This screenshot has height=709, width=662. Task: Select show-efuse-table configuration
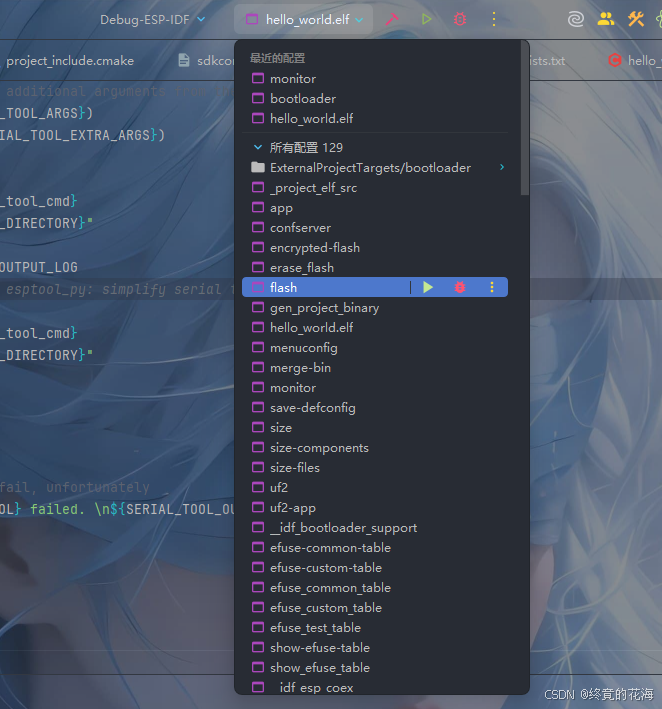[375, 648]
